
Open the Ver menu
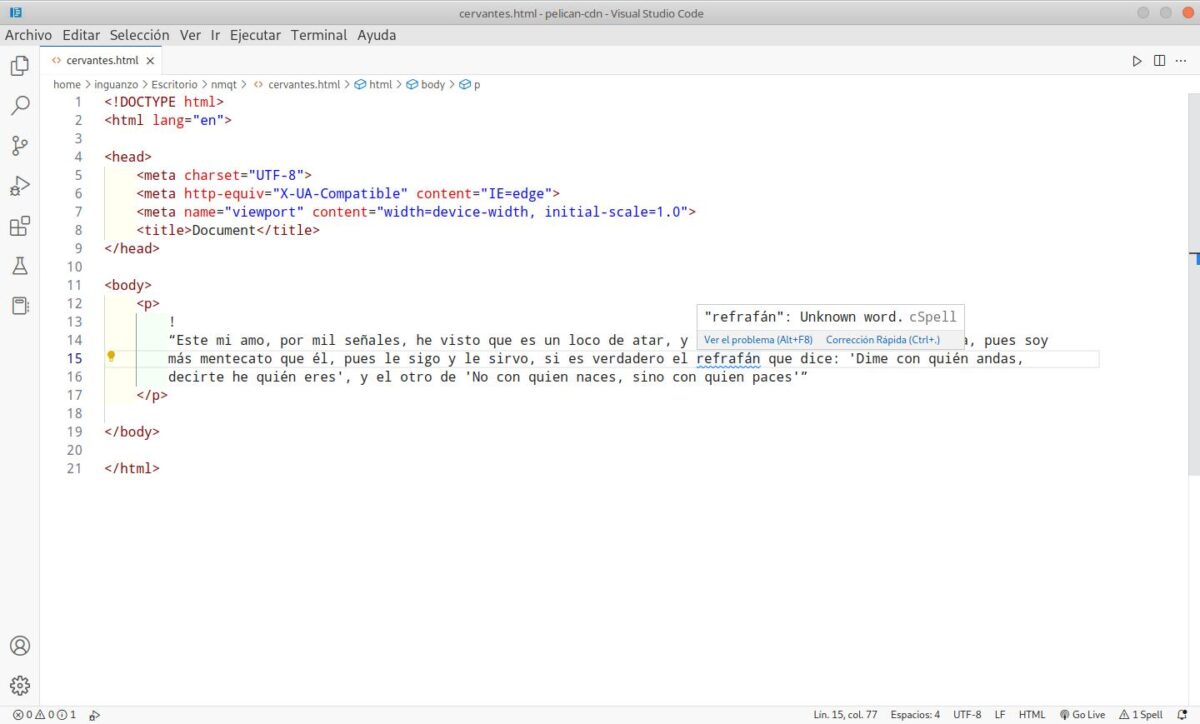click(190, 35)
